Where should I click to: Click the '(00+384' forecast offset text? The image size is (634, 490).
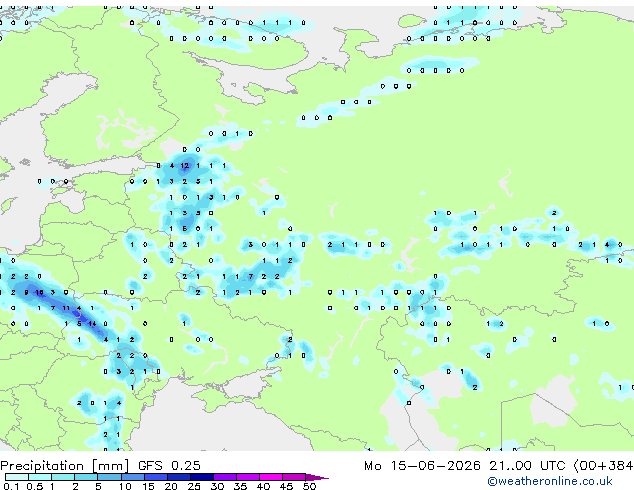[604, 466]
